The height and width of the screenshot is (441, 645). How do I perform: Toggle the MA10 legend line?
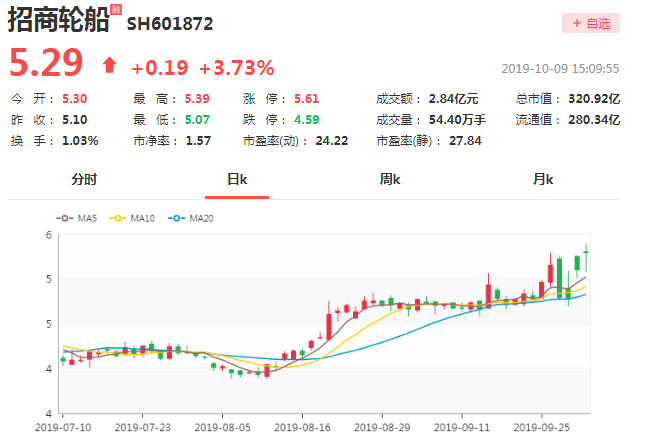pos(132,218)
